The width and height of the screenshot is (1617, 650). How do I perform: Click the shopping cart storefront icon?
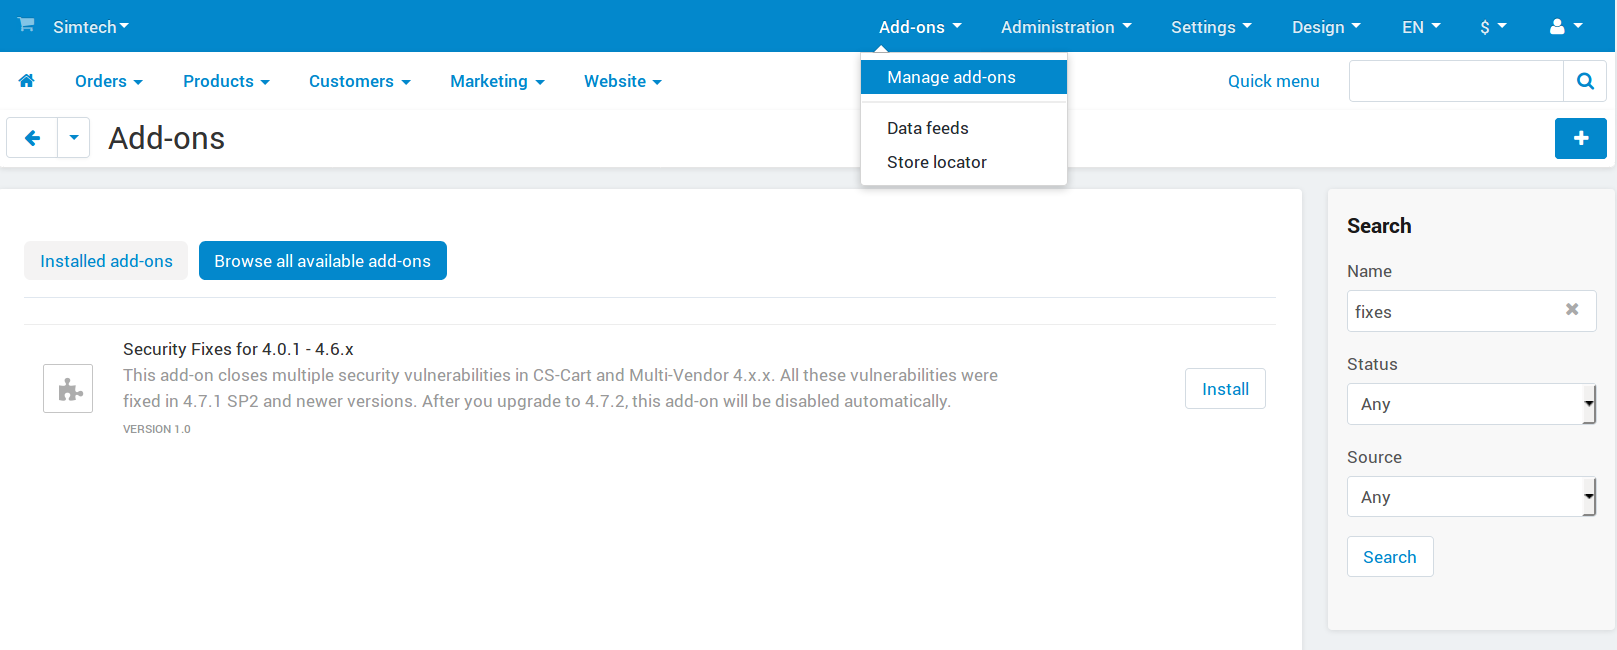tap(26, 24)
